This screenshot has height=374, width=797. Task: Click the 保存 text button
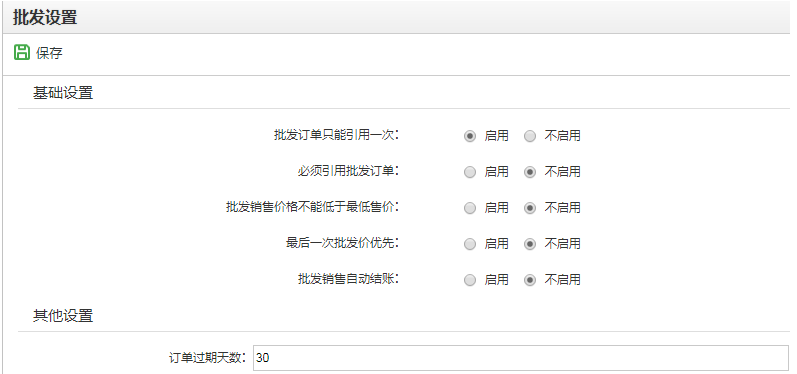click(x=49, y=53)
